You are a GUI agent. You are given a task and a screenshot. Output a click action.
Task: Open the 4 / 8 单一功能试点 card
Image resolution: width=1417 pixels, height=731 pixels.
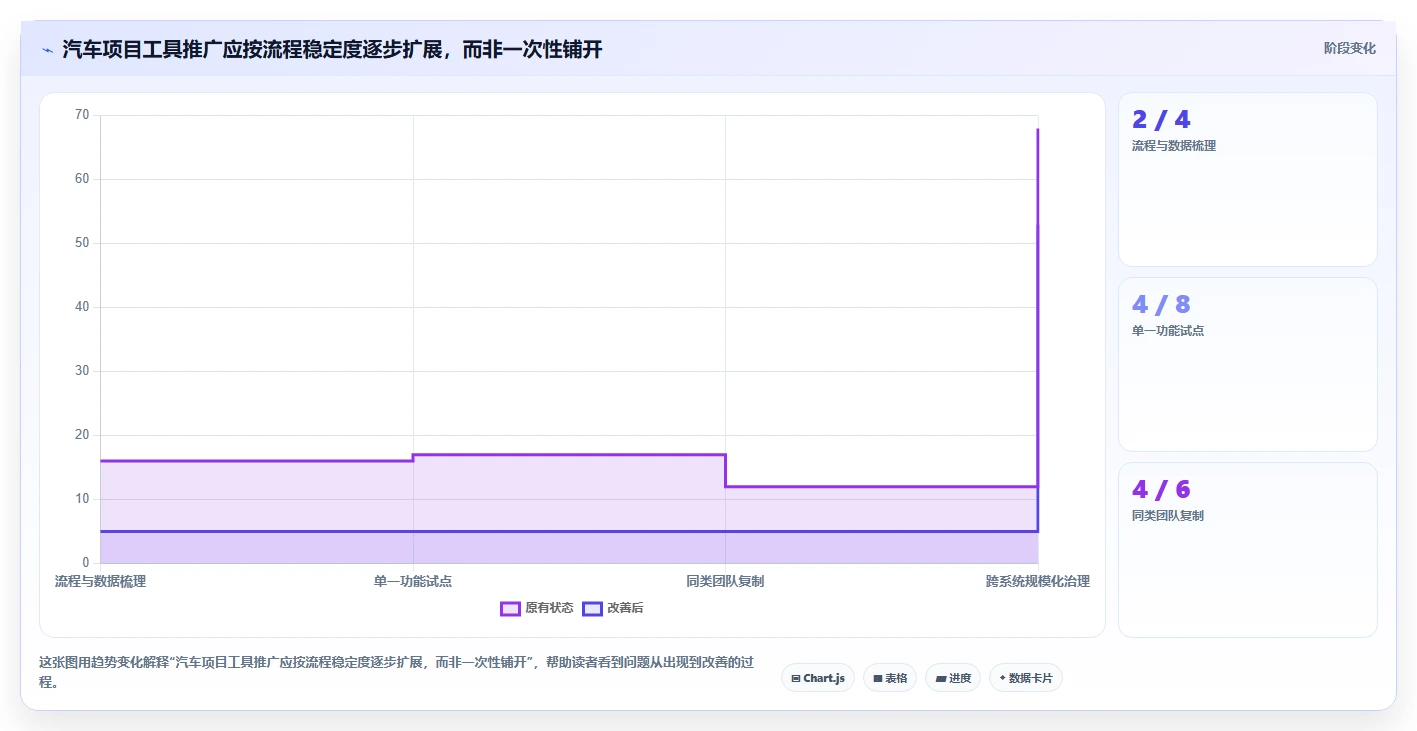1248,365
